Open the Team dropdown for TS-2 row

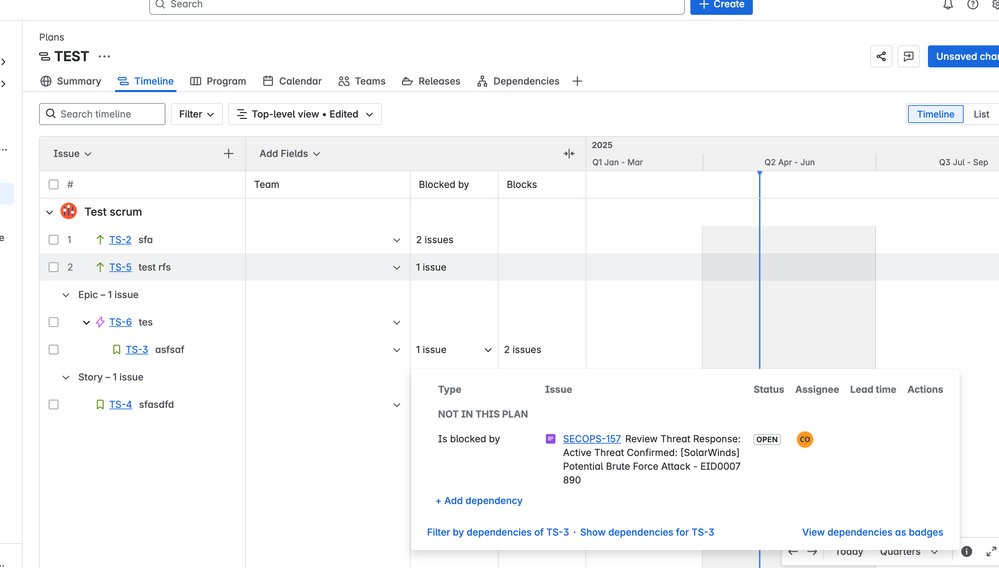pos(396,240)
